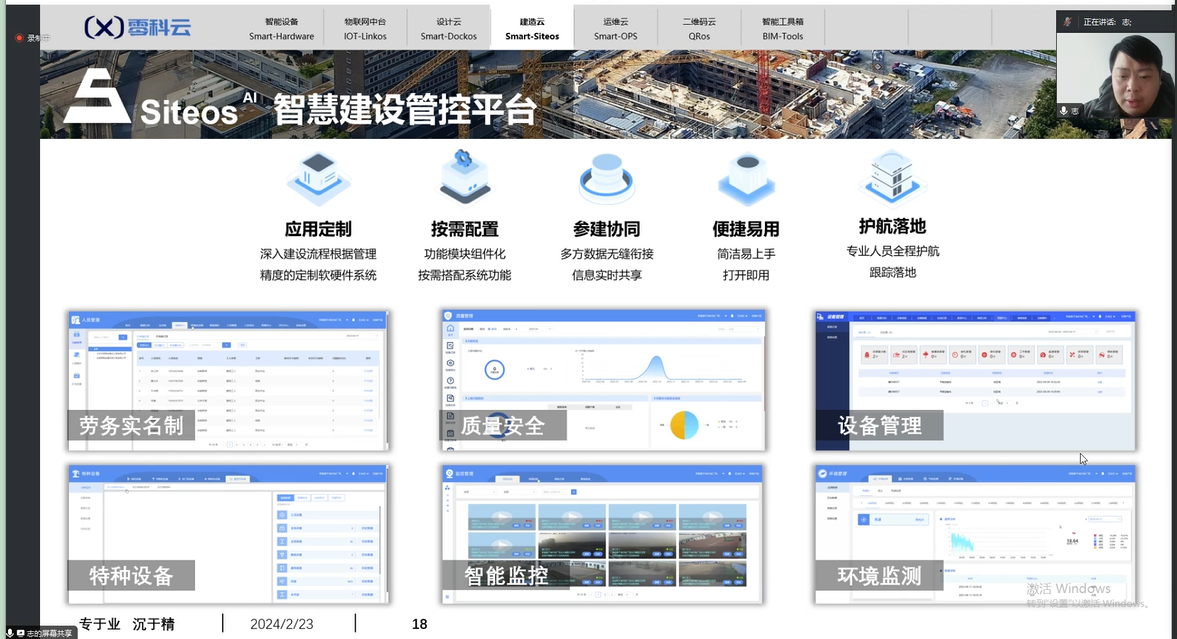Click the page number 18

(420, 624)
